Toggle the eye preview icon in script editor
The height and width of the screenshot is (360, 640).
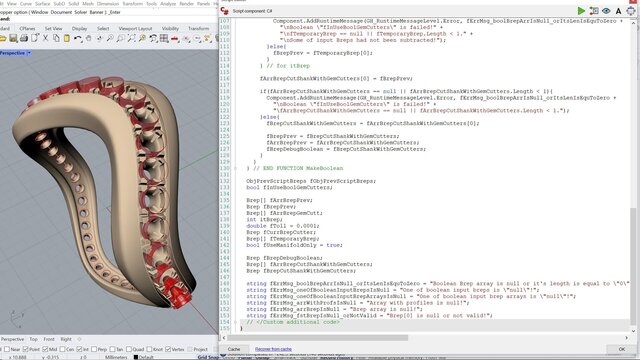tap(606, 11)
